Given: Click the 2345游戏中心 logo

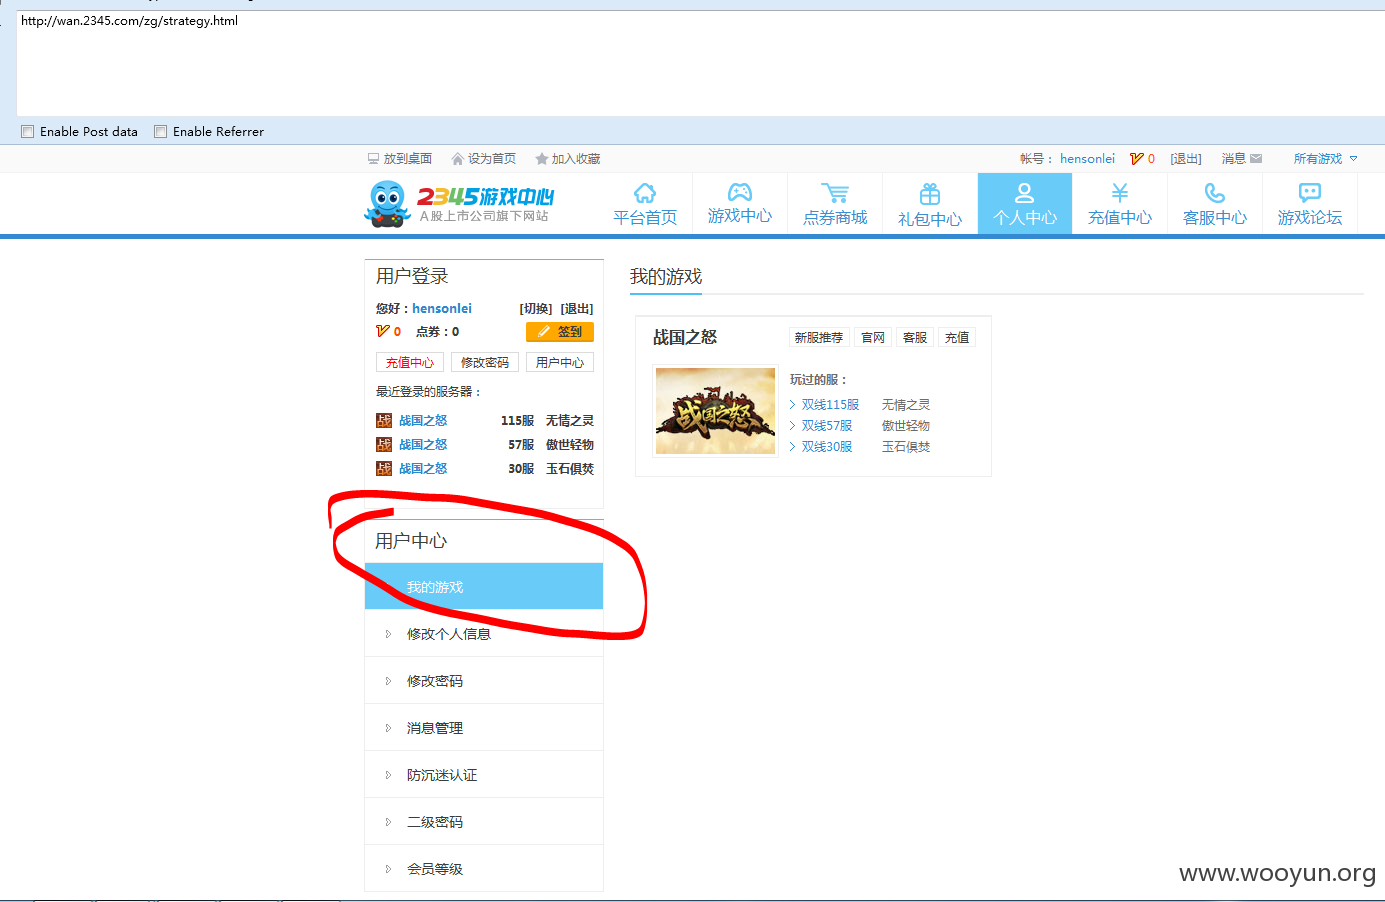Looking at the screenshot, I should pyautogui.click(x=459, y=203).
